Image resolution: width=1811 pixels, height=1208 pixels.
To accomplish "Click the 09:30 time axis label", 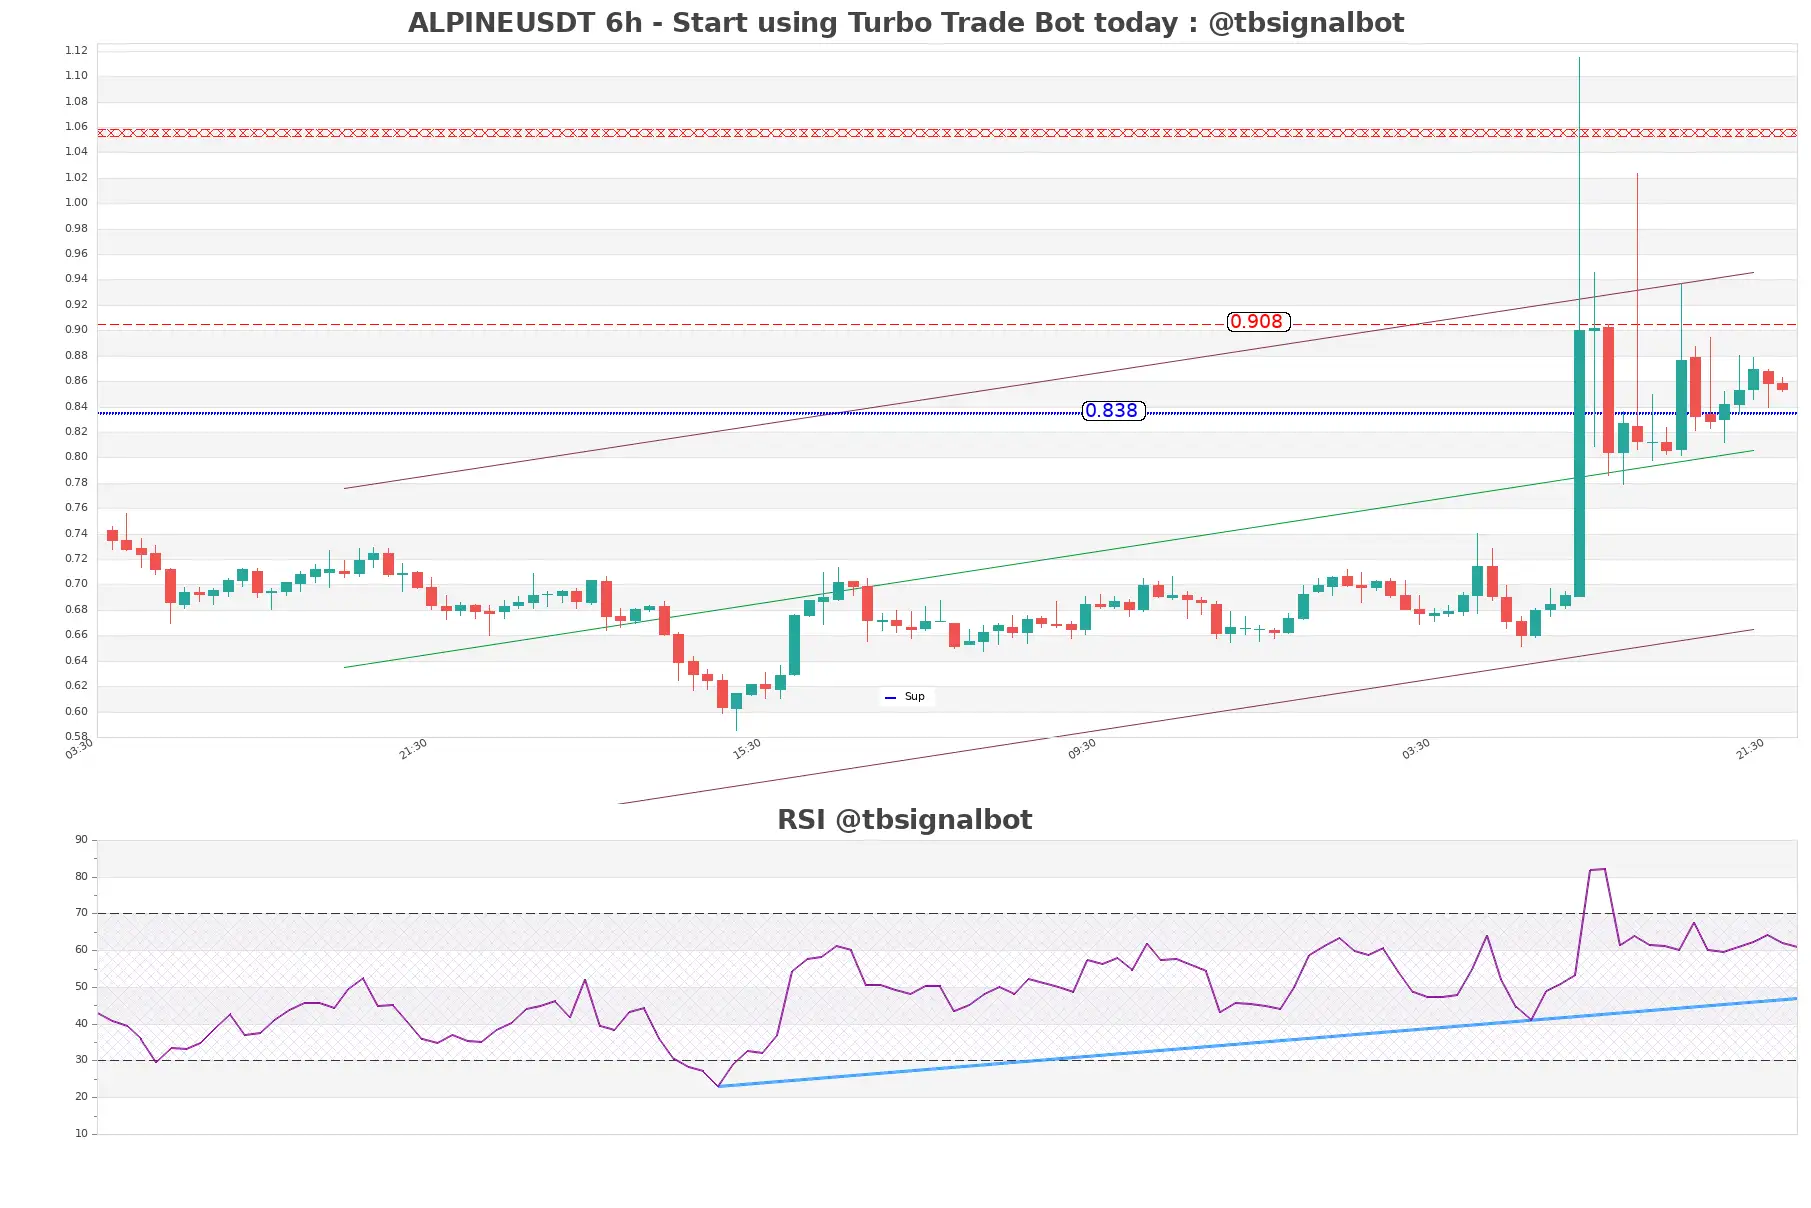I will 1082,749.
